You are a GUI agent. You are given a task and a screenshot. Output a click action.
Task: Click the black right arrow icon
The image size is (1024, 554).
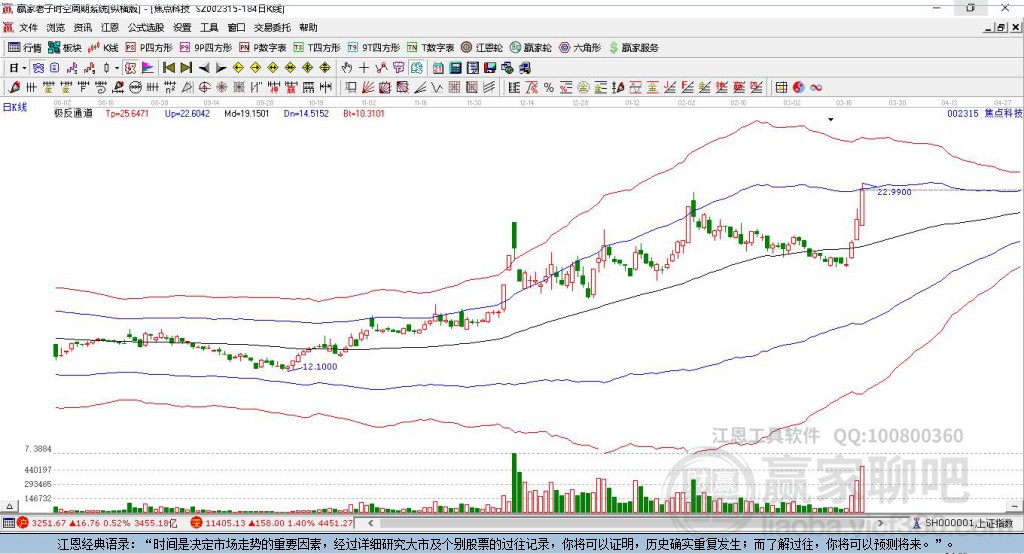[221, 68]
